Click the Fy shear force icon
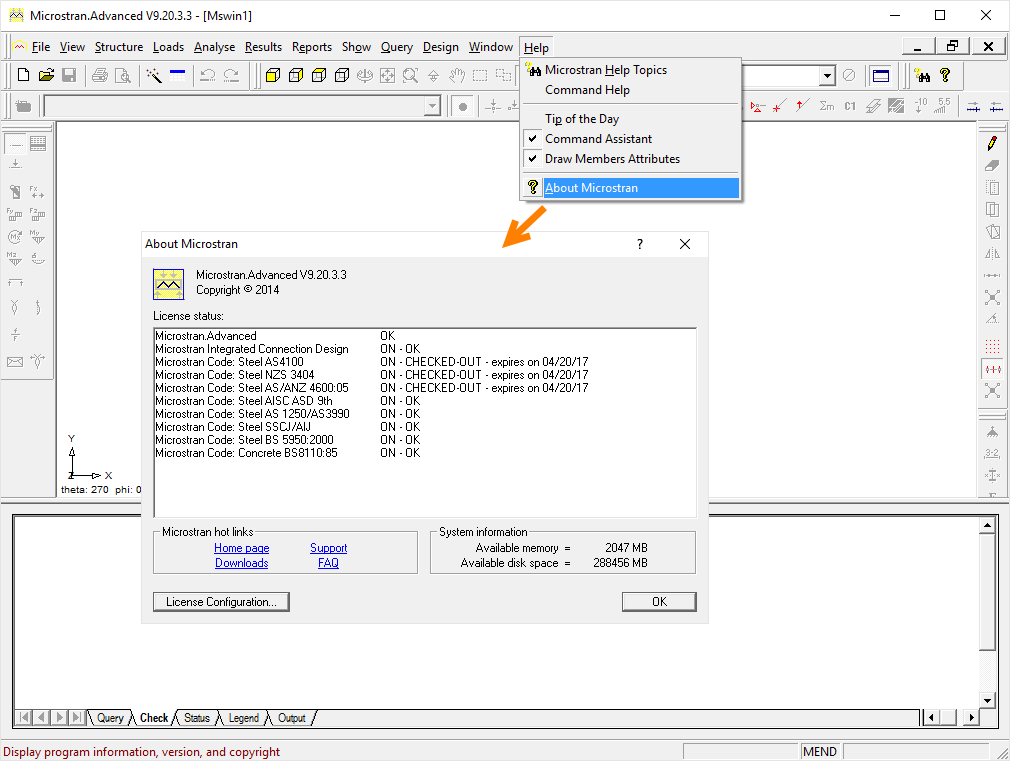Image resolution: width=1010 pixels, height=761 pixels. pyautogui.click(x=15, y=215)
